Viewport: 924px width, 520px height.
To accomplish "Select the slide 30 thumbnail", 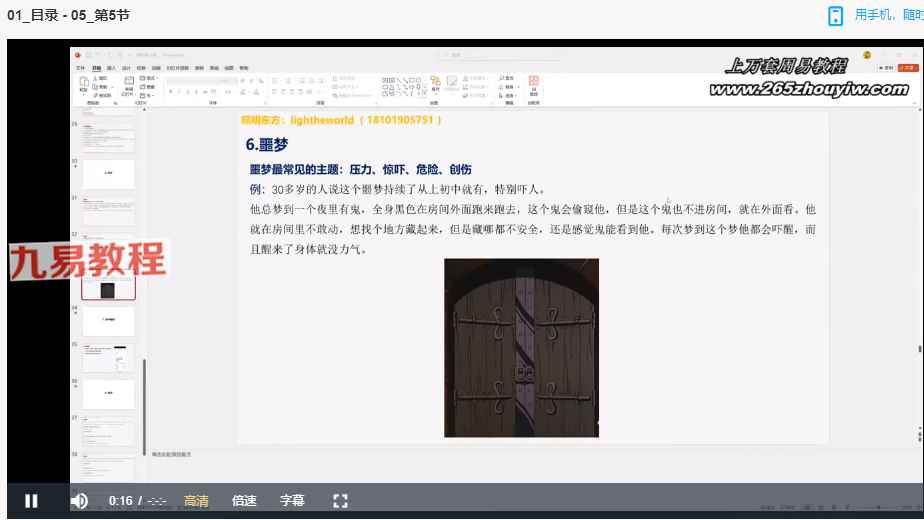I will (108, 175).
